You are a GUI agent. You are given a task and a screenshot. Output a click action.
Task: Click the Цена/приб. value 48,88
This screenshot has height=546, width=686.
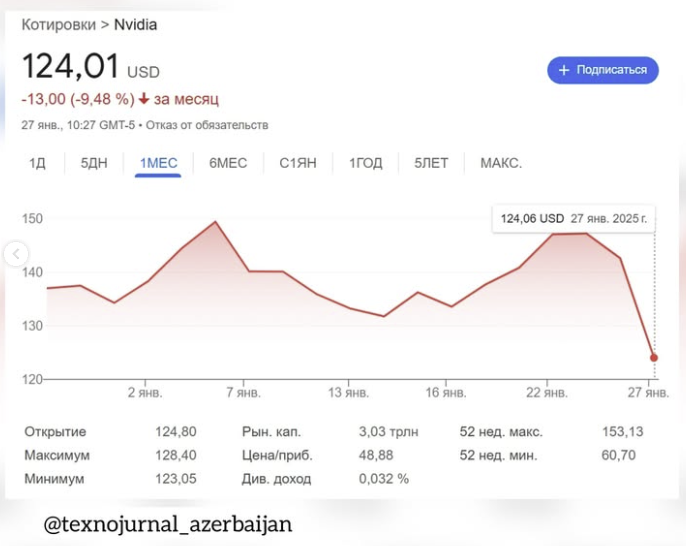[x=376, y=455]
